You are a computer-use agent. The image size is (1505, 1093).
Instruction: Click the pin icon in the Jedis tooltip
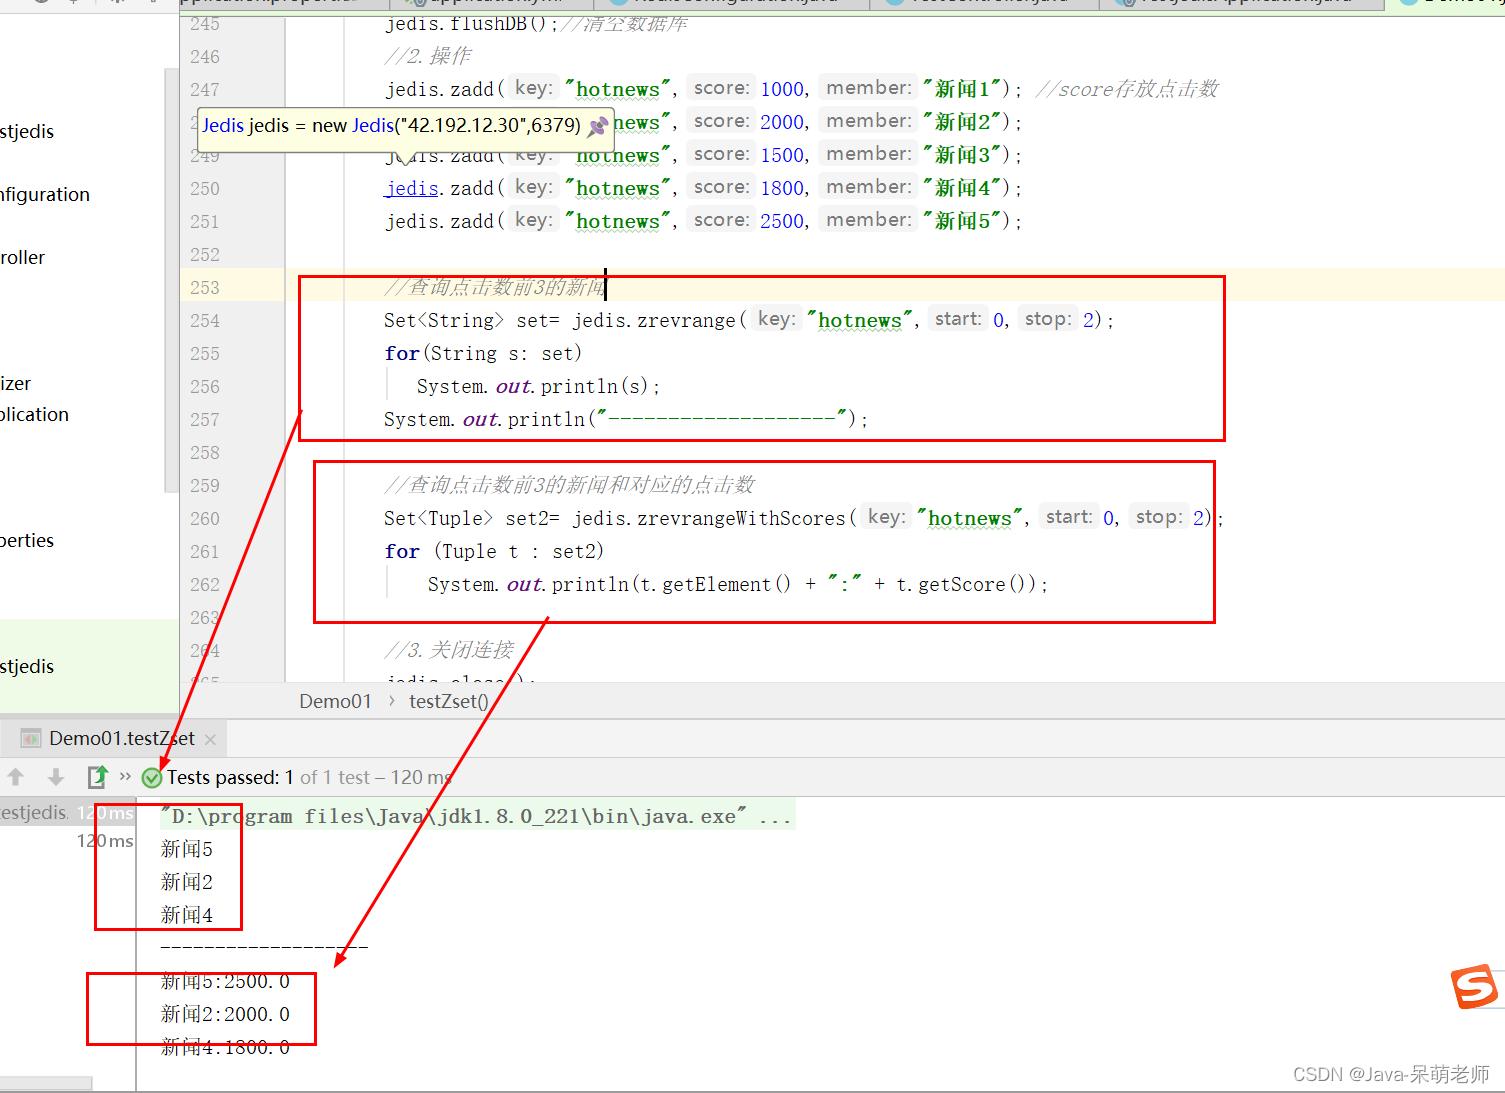point(598,127)
